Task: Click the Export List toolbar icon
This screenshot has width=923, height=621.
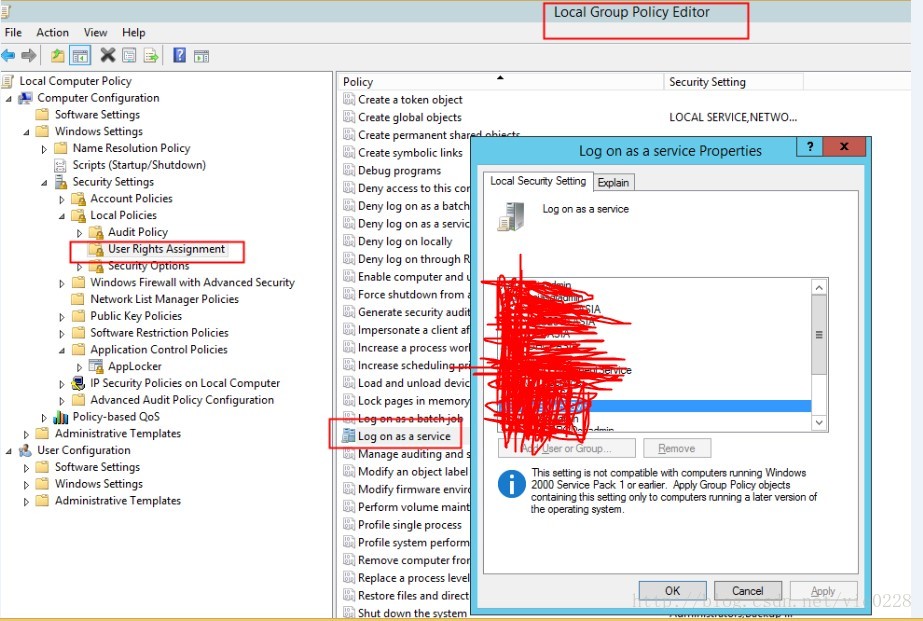Action: 151,56
